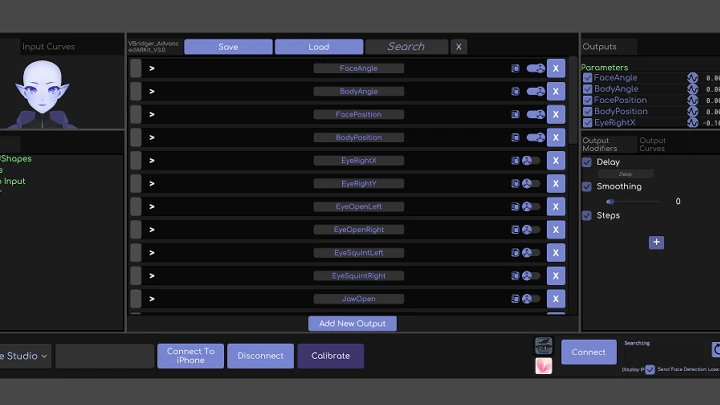Viewport: 720px width, 405px height.
Task: Copy the EyeOpenRight output entry
Action: [x=515, y=229]
